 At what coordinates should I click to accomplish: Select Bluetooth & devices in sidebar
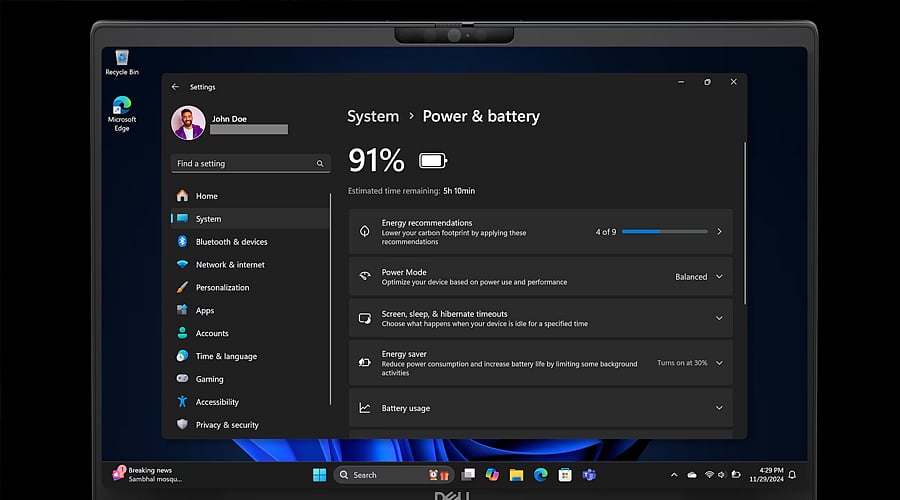point(231,242)
